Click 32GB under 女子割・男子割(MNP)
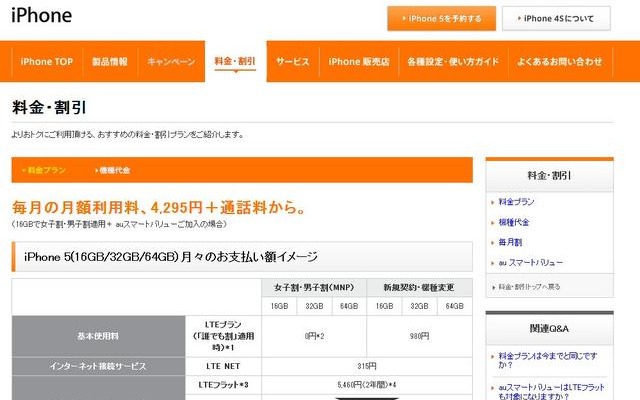The image size is (640, 400). point(314,306)
